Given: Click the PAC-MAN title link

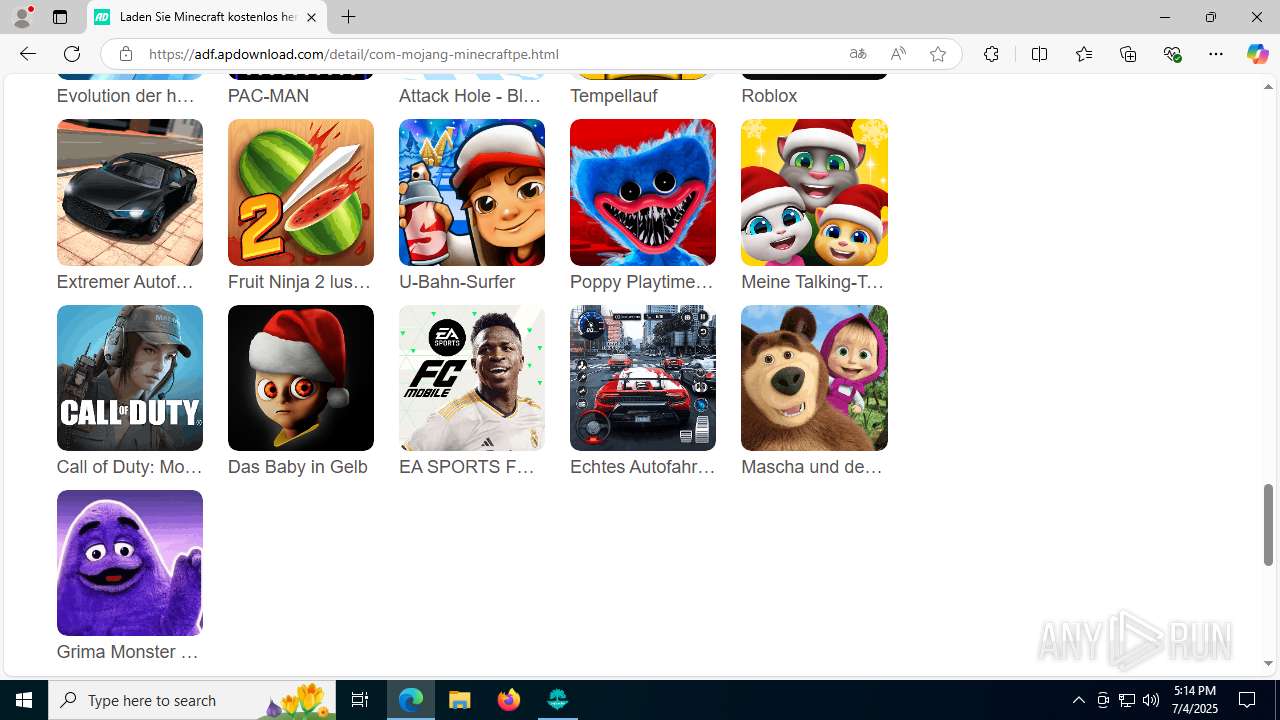Looking at the screenshot, I should 268,96.
